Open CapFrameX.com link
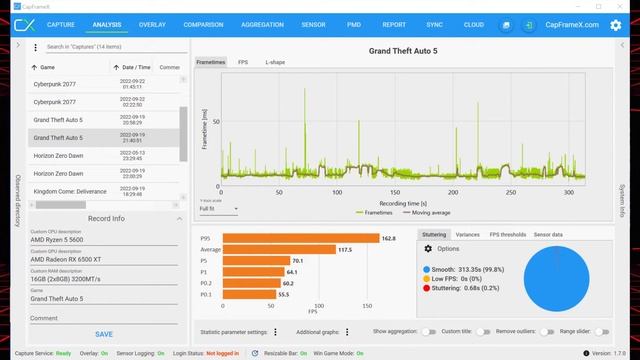The height and width of the screenshot is (360, 640). click(x=572, y=25)
